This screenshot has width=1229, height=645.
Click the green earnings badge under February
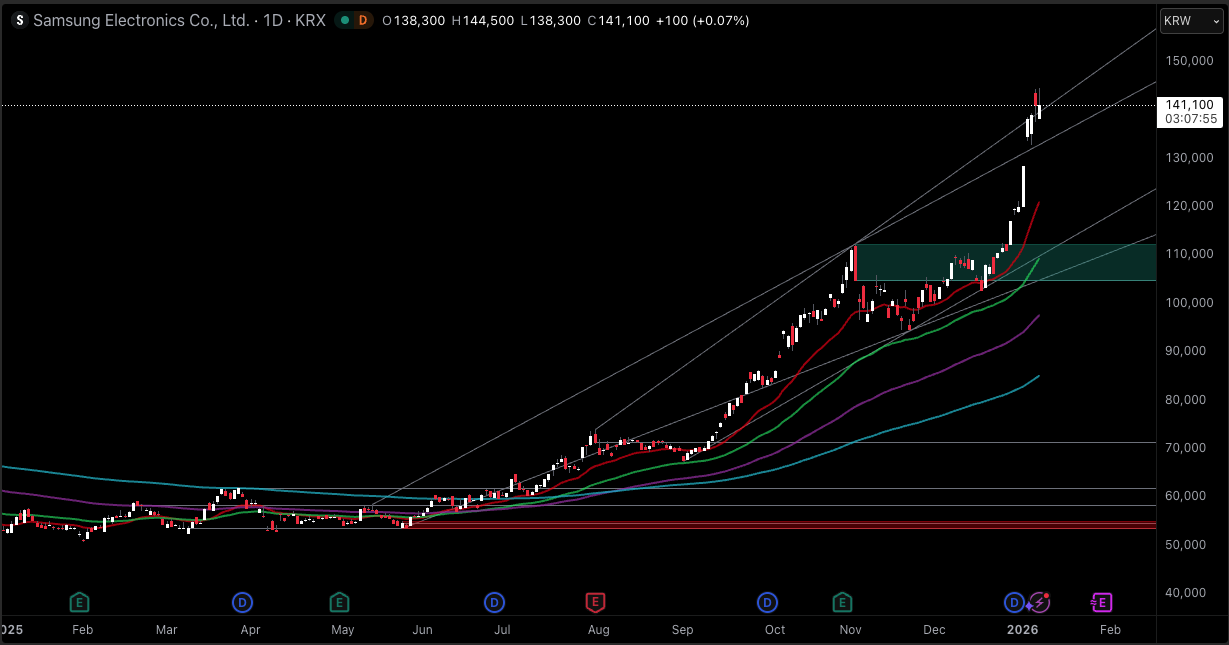[x=80, y=602]
